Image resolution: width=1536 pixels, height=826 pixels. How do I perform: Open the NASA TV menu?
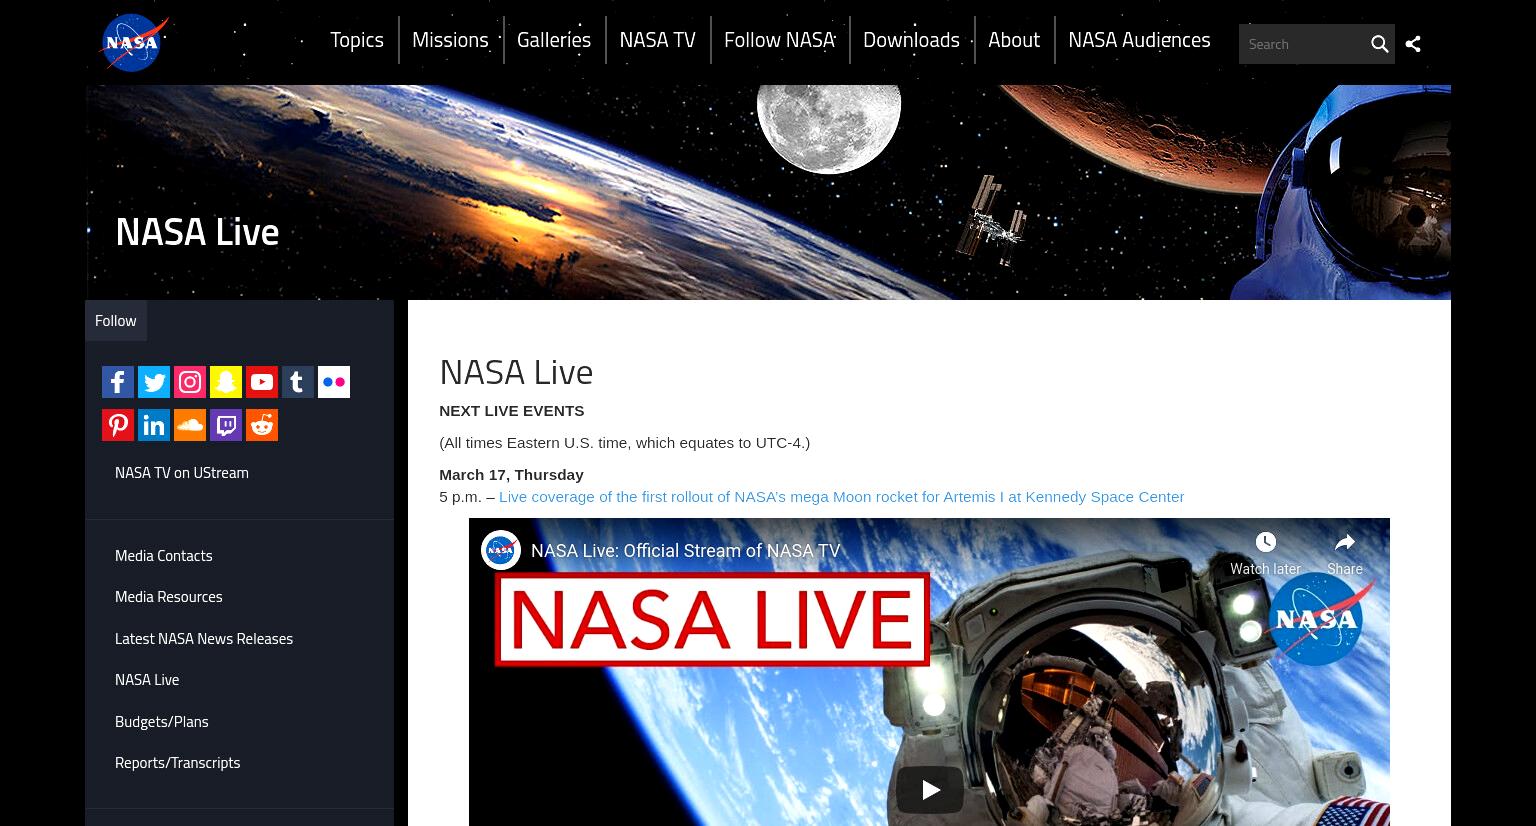[657, 40]
